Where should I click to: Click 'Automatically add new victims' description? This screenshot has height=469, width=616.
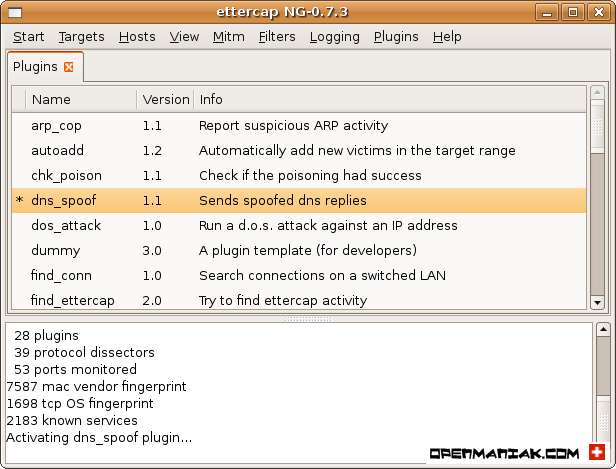coord(357,150)
